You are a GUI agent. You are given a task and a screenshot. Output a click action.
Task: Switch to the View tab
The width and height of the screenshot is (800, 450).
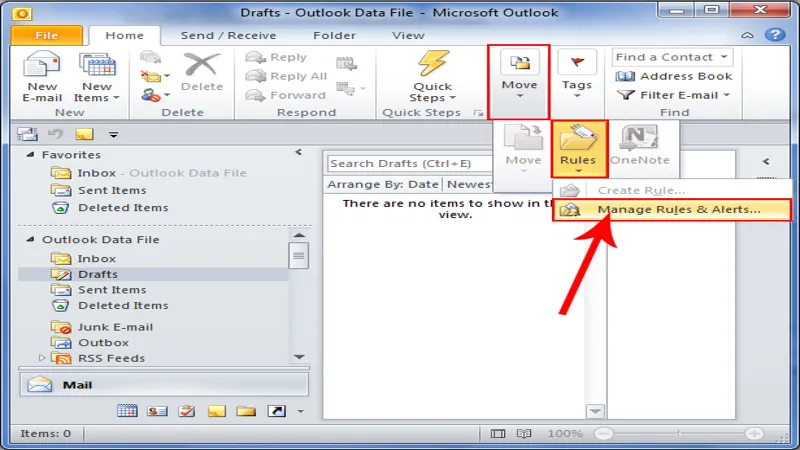[408, 35]
